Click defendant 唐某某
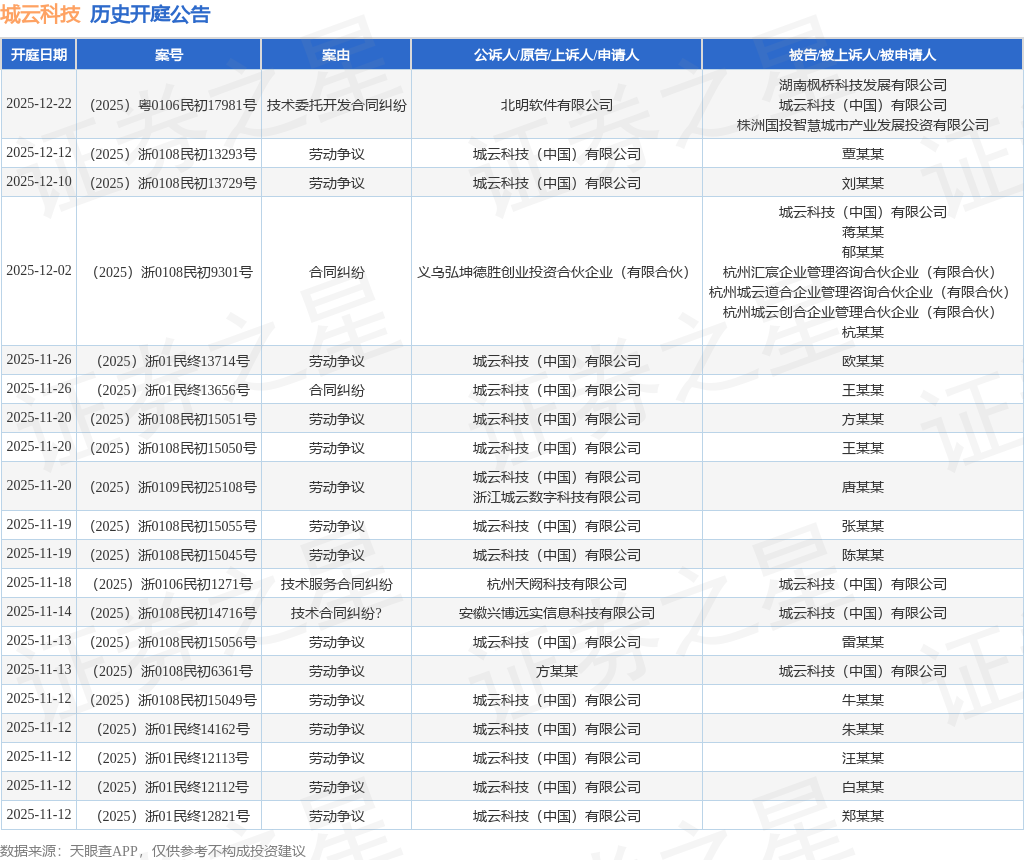The width and height of the screenshot is (1024, 860). point(863,487)
